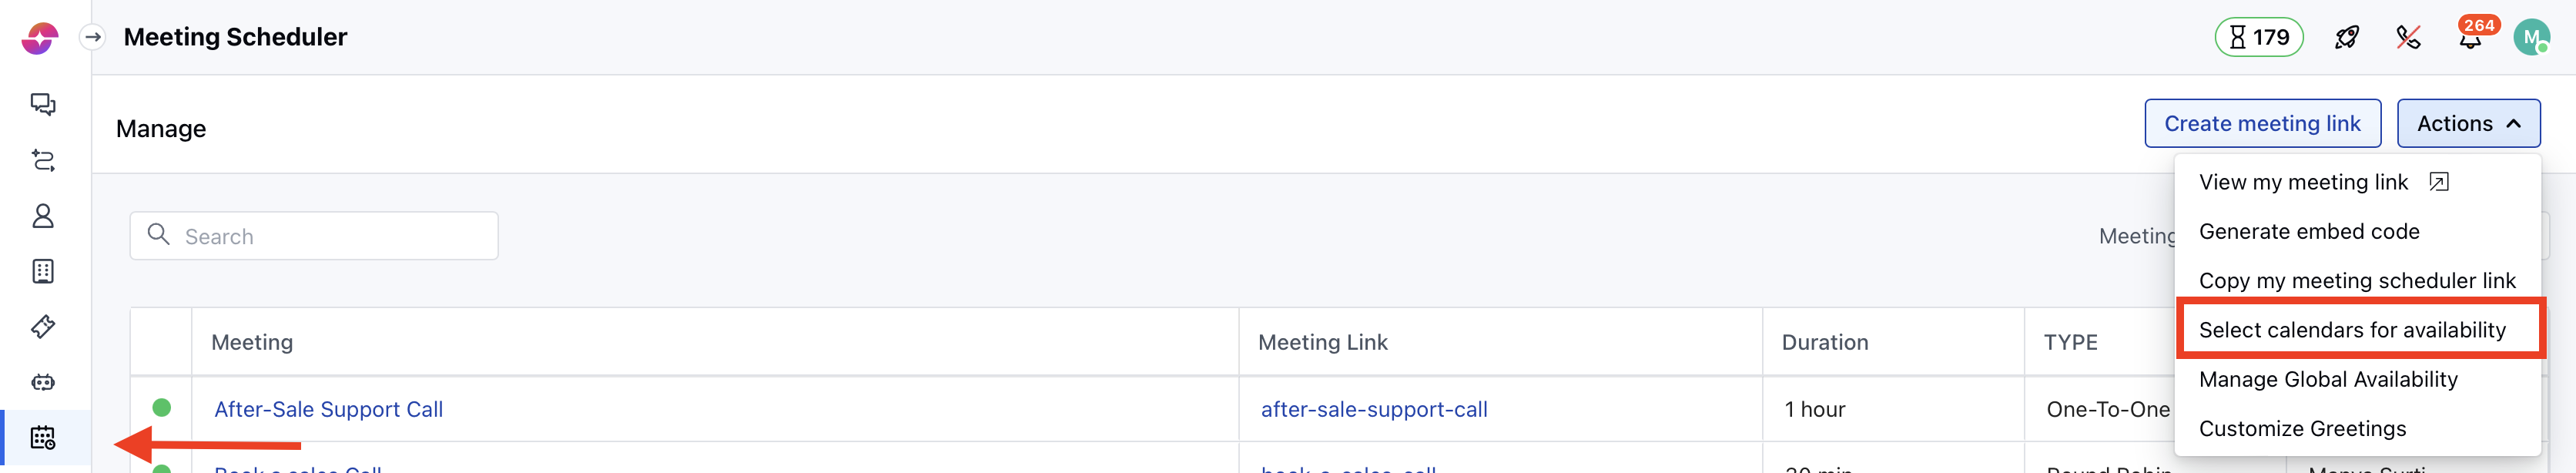Click the sequences/workflow arrows sidebar icon
Viewport: 2576px width, 473px height.
(x=42, y=160)
